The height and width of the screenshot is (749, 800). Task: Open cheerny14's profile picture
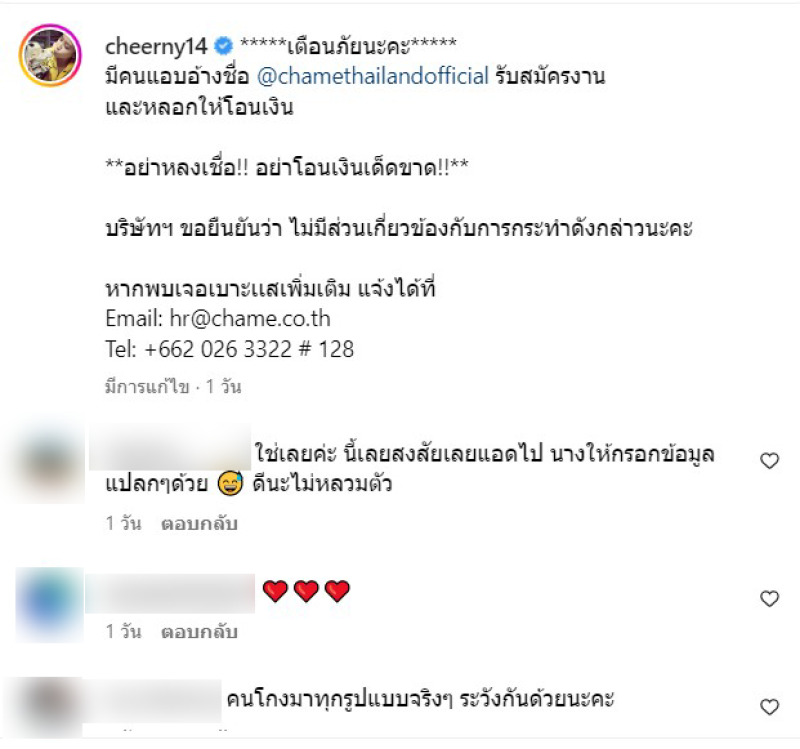coord(50,55)
